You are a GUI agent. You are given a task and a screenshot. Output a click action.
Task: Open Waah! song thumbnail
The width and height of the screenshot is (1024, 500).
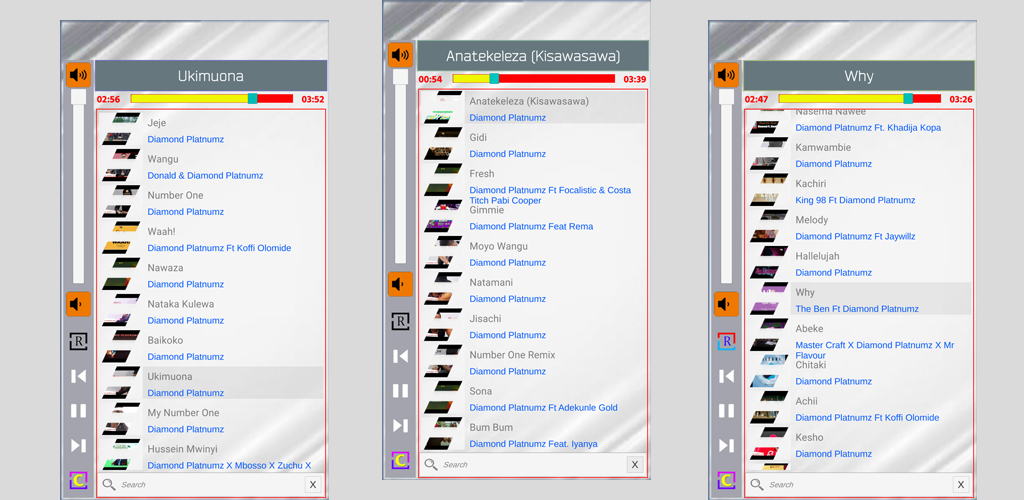(121, 239)
